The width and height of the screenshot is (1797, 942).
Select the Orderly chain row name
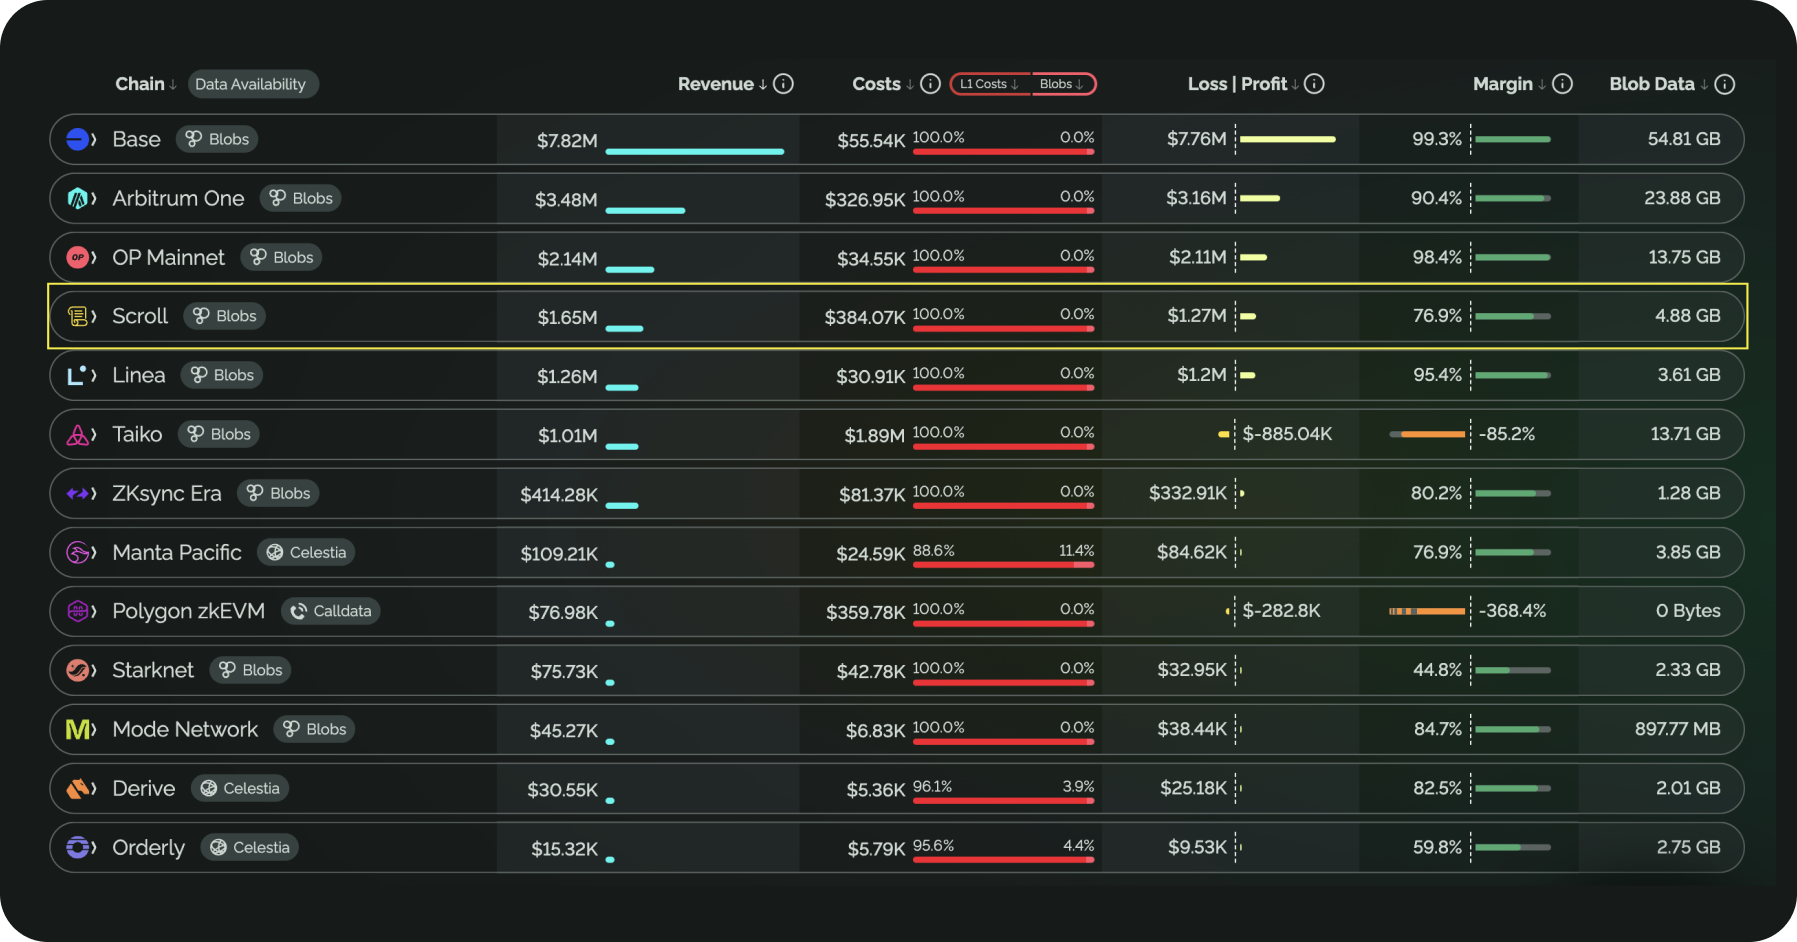tap(148, 848)
